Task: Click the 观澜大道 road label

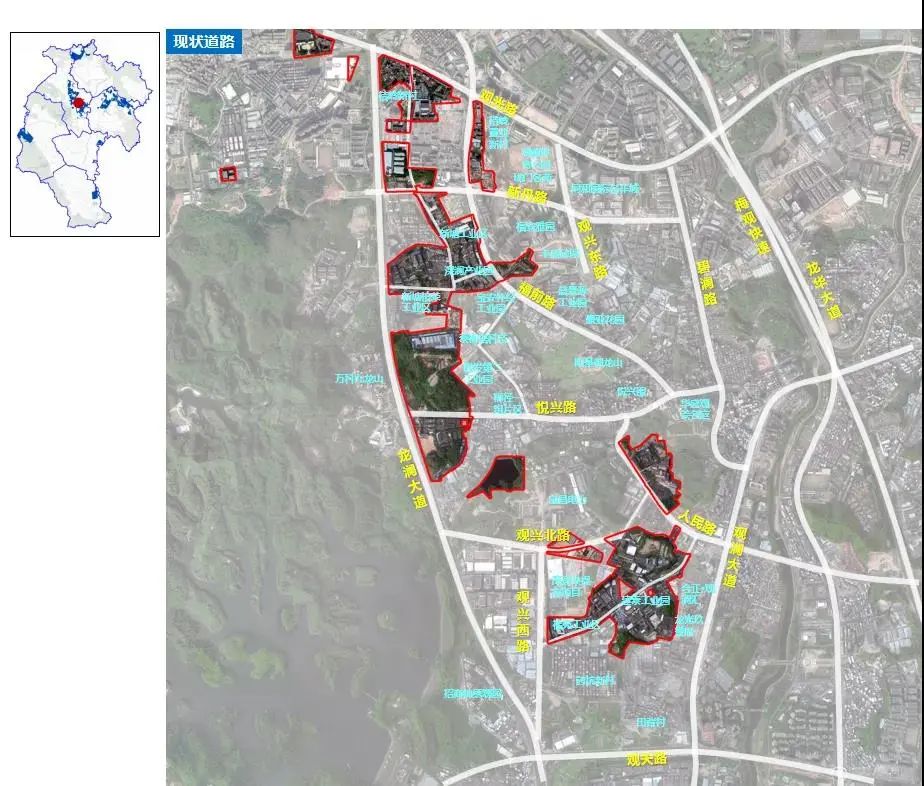Action: (737, 556)
